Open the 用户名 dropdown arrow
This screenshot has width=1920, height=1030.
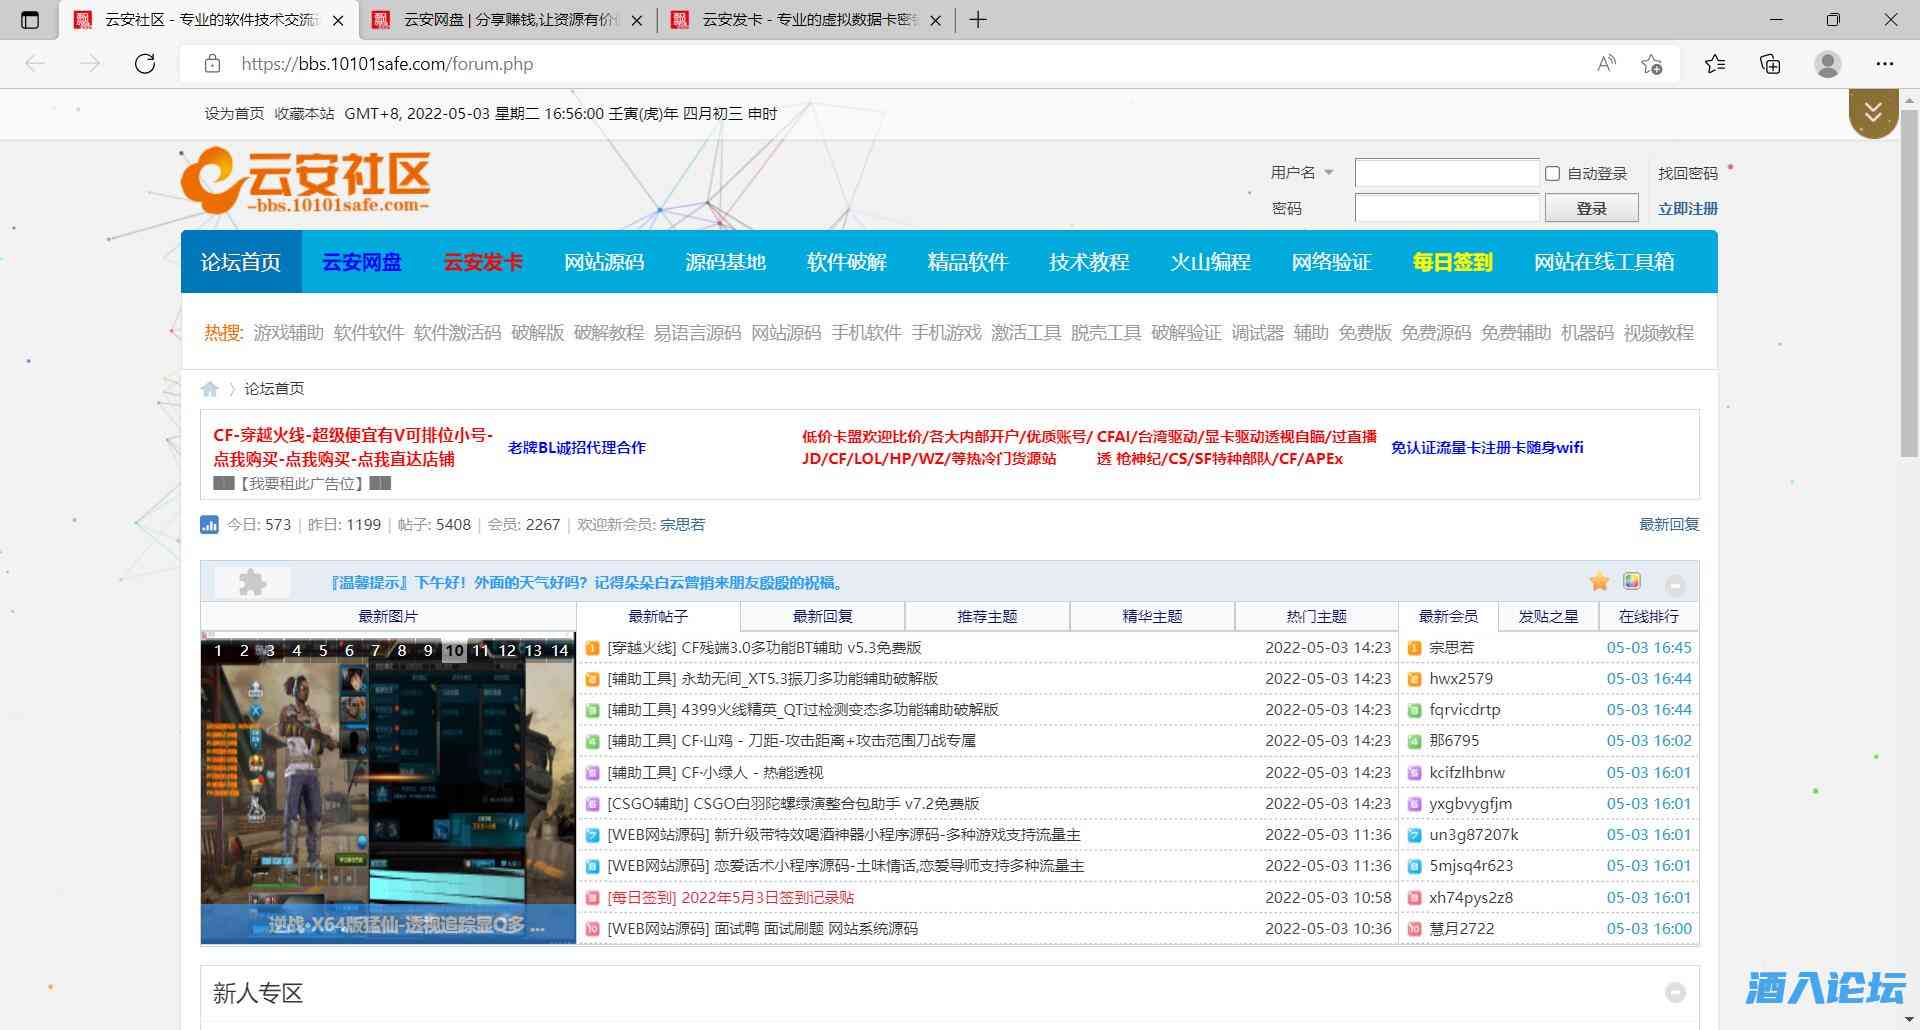point(1330,172)
